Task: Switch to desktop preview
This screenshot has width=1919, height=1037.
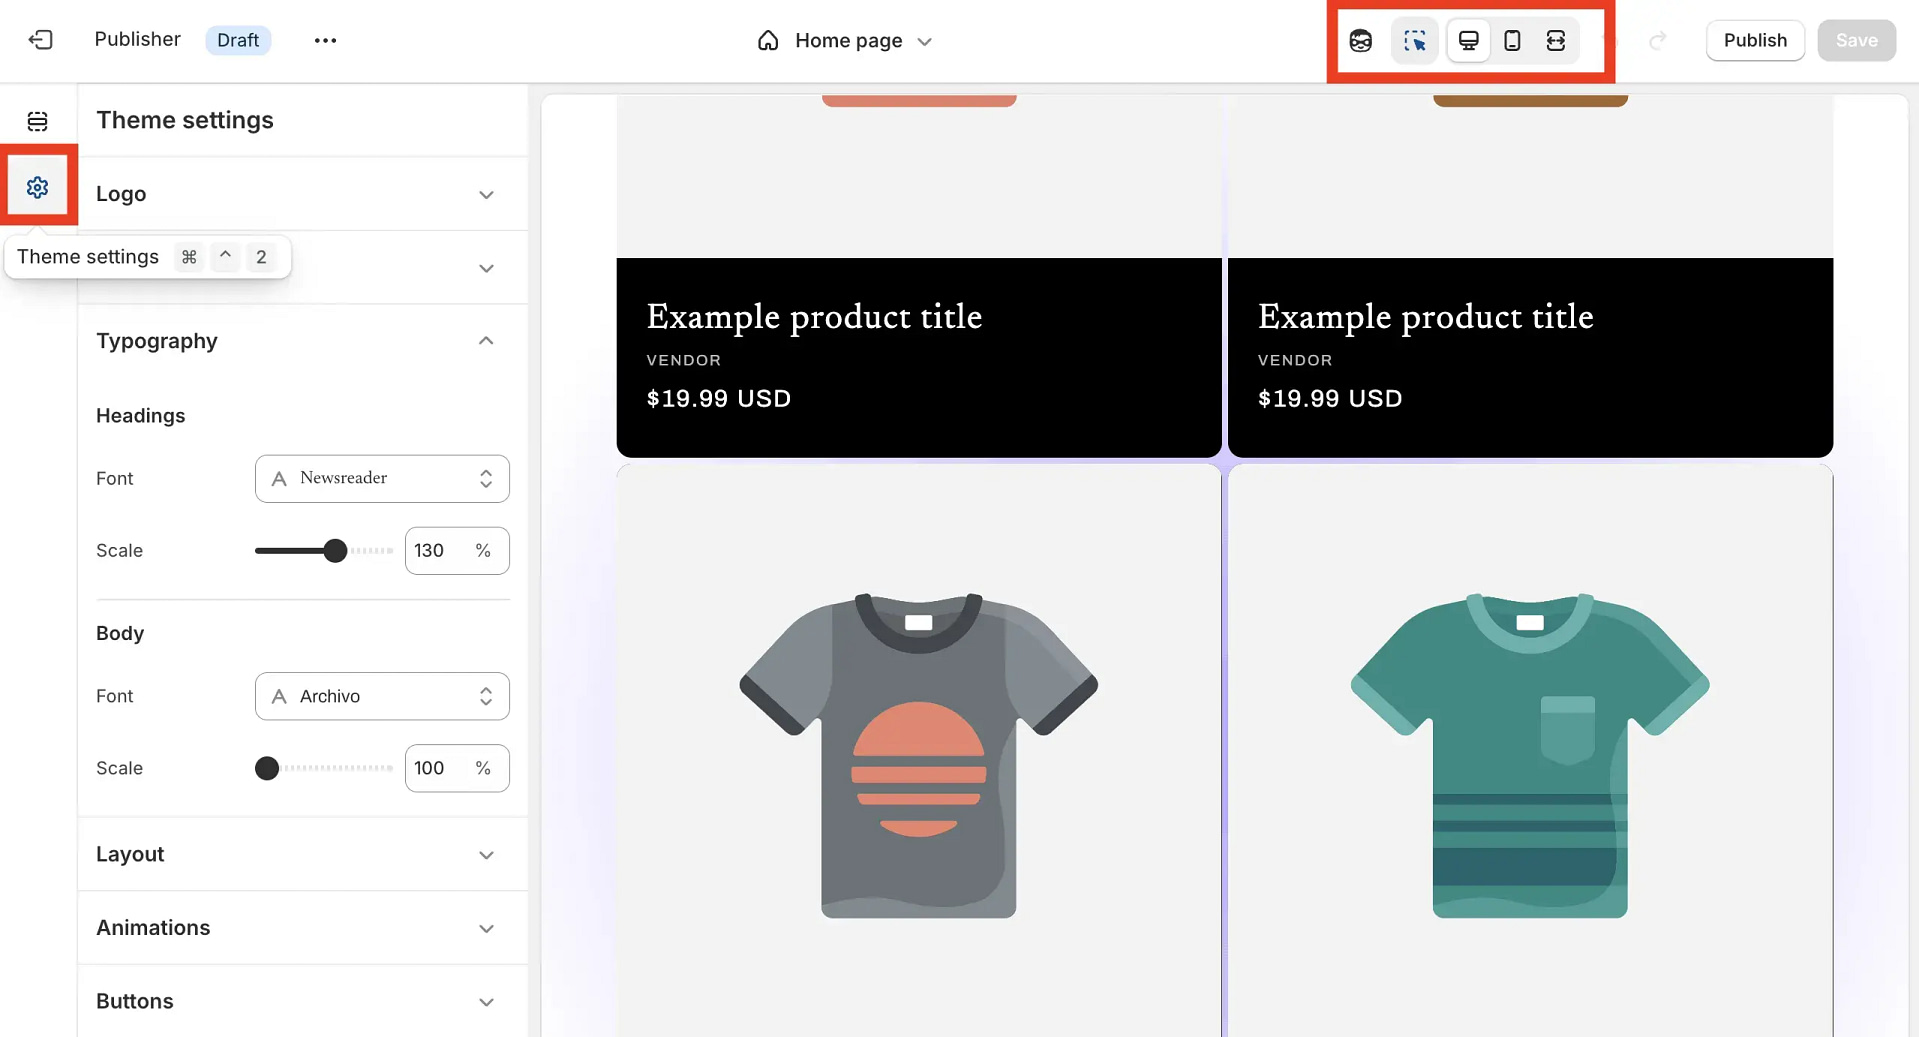Action: point(1468,40)
